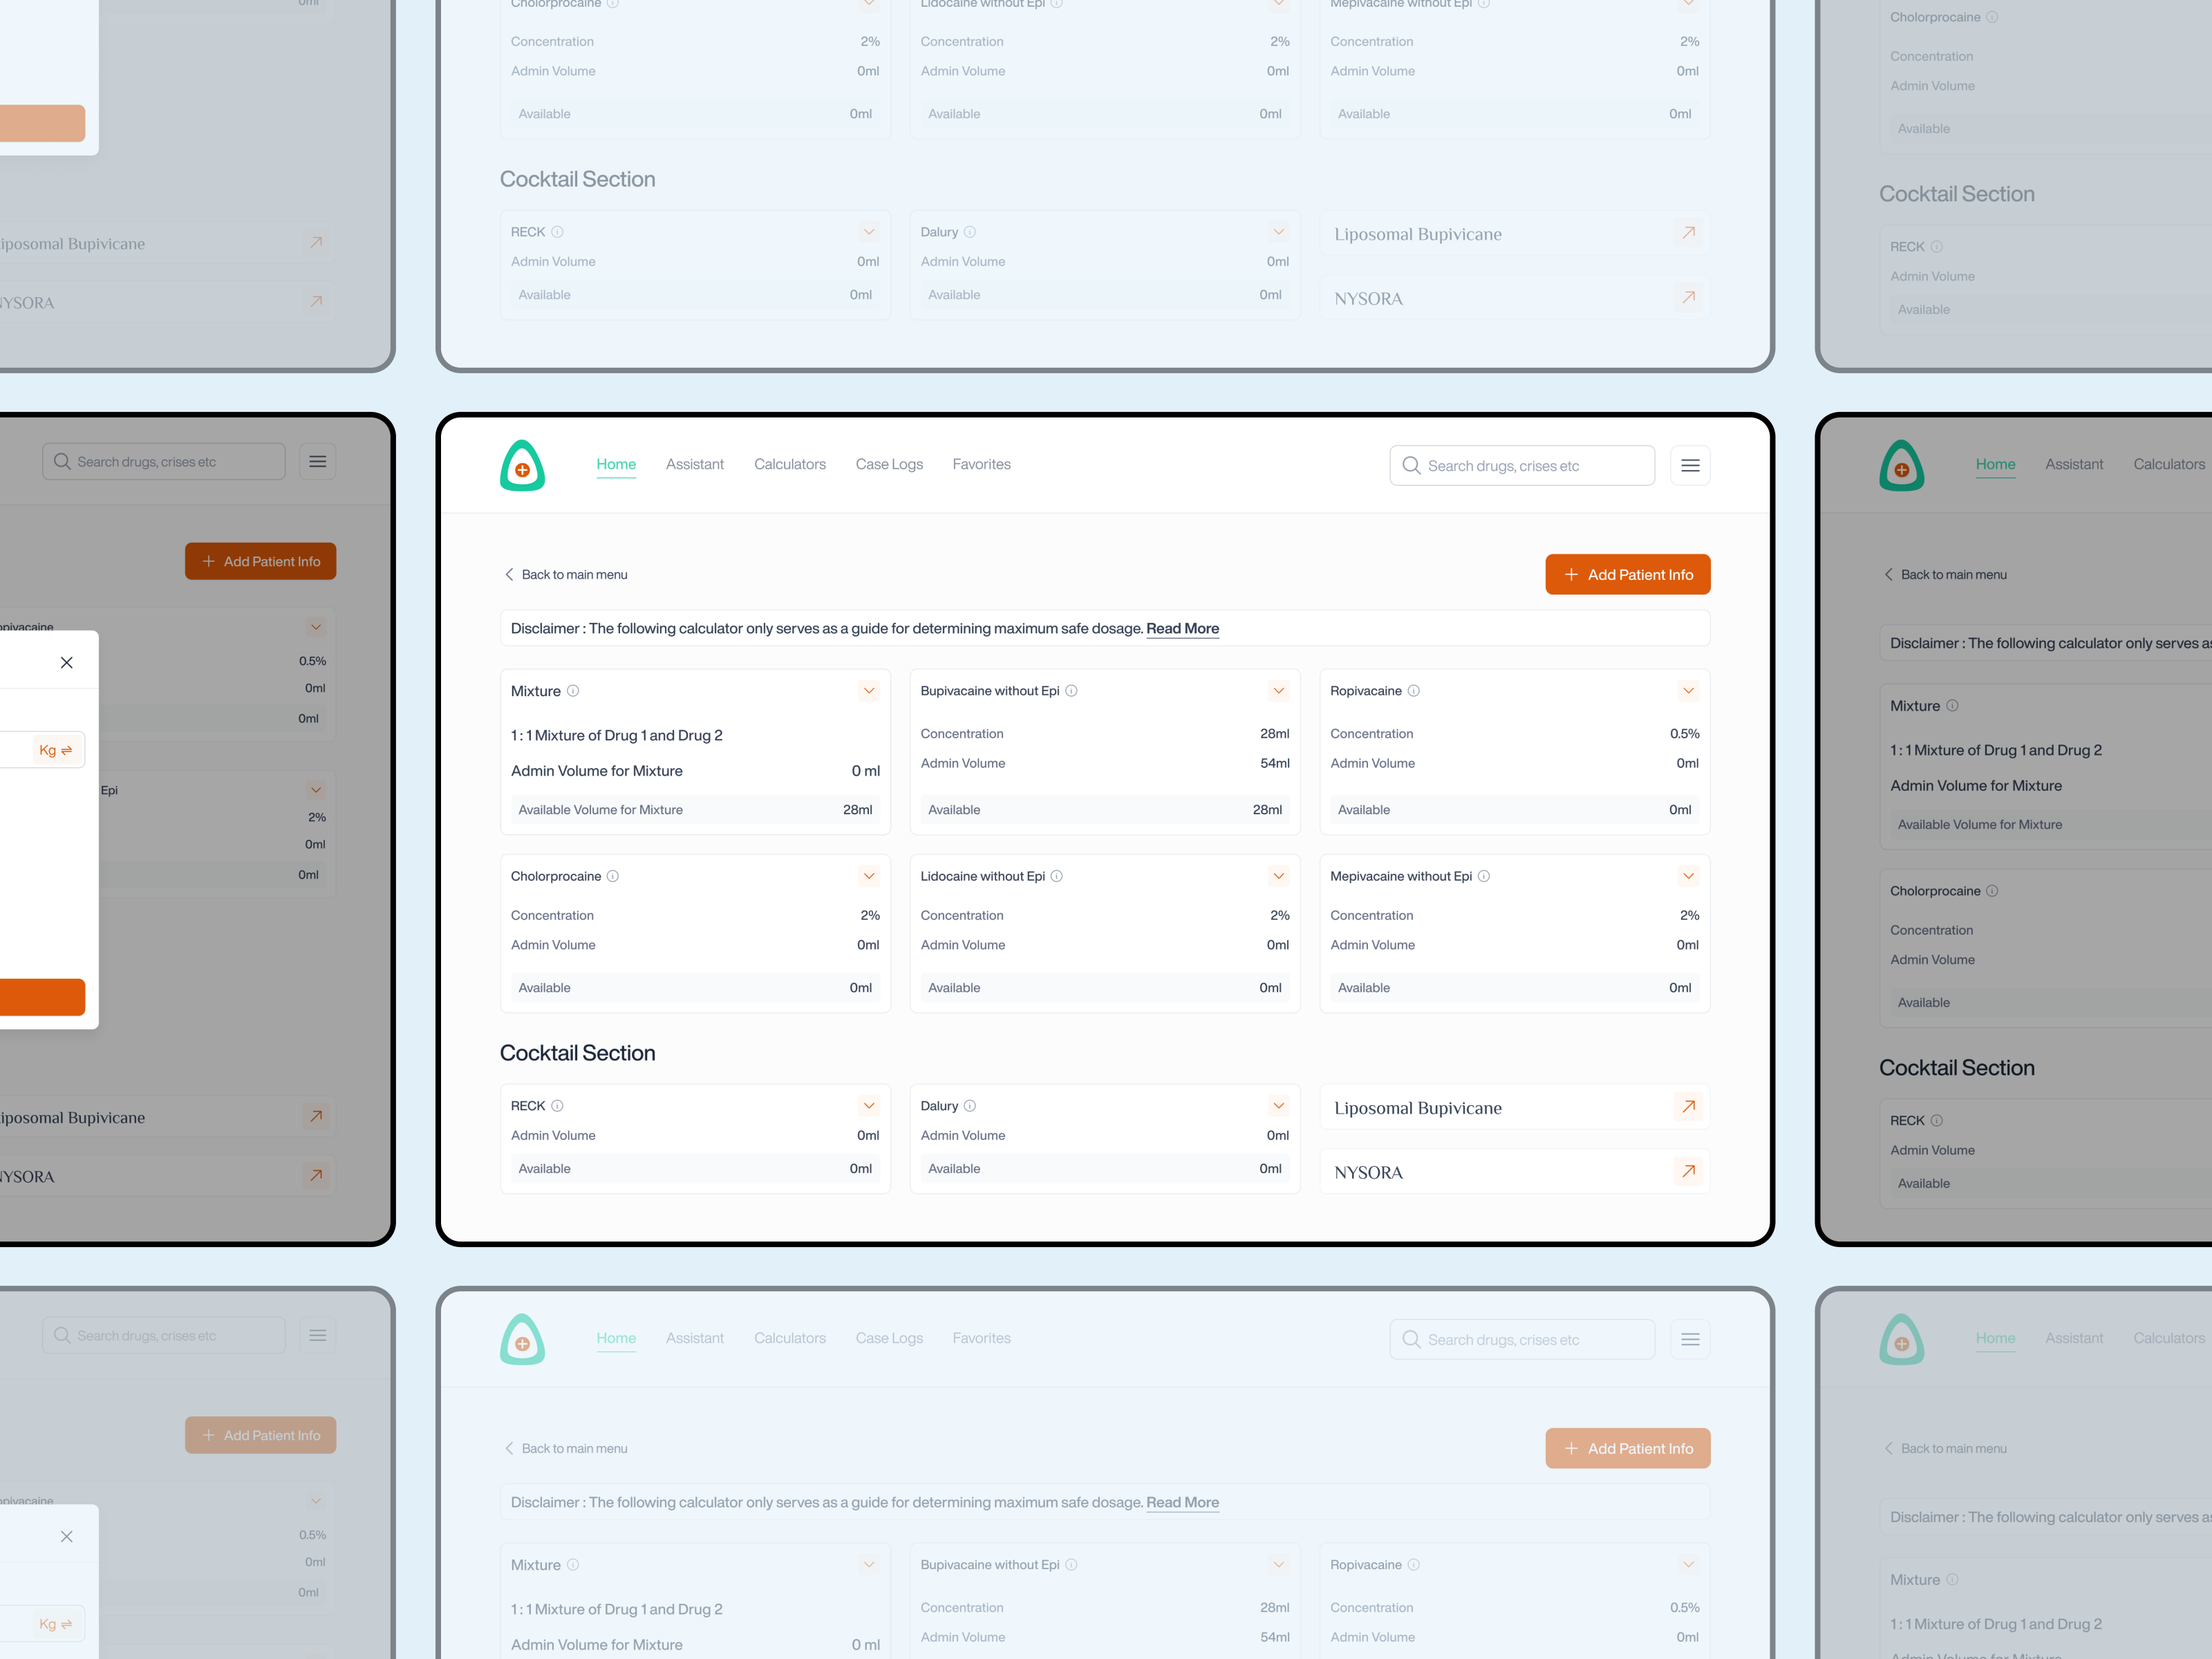Open the NYSORA arrow in the dimmed left window
Viewport: 2212px width, 1659px height.
(x=316, y=1175)
